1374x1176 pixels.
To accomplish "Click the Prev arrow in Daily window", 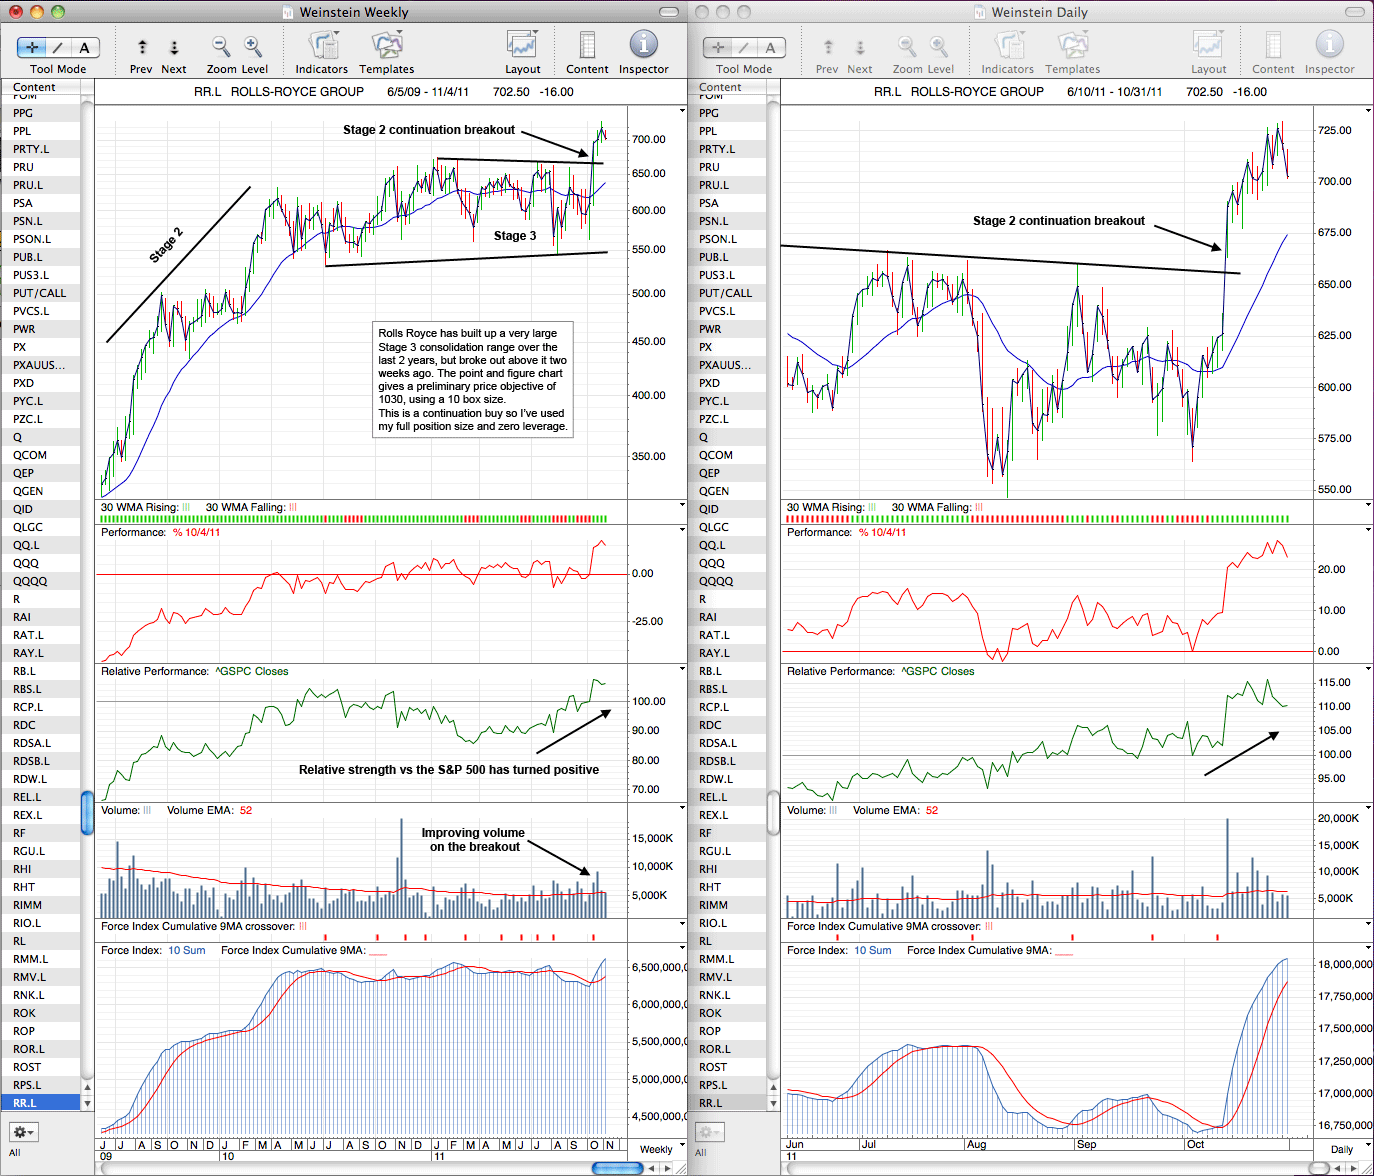I will pyautogui.click(x=828, y=47).
